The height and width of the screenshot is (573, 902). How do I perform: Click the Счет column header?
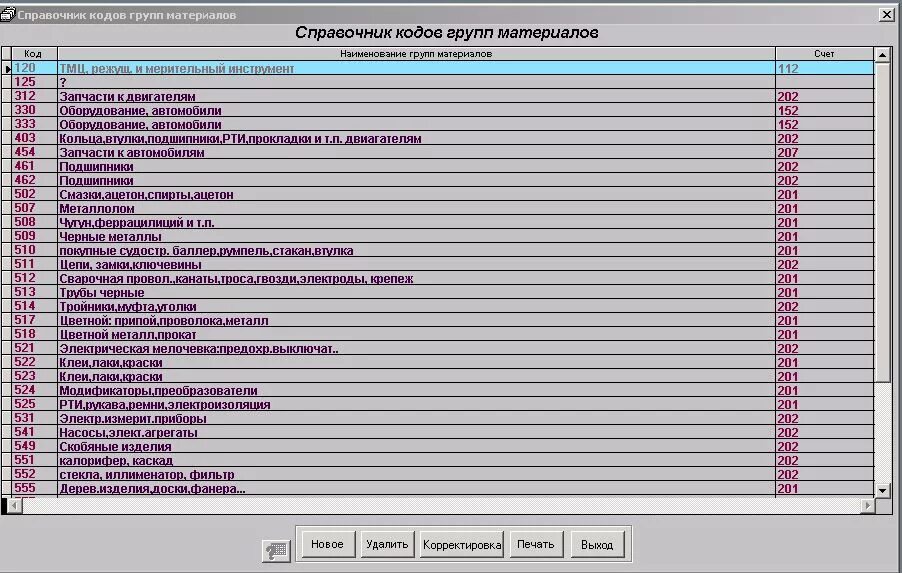pyautogui.click(x=824, y=54)
